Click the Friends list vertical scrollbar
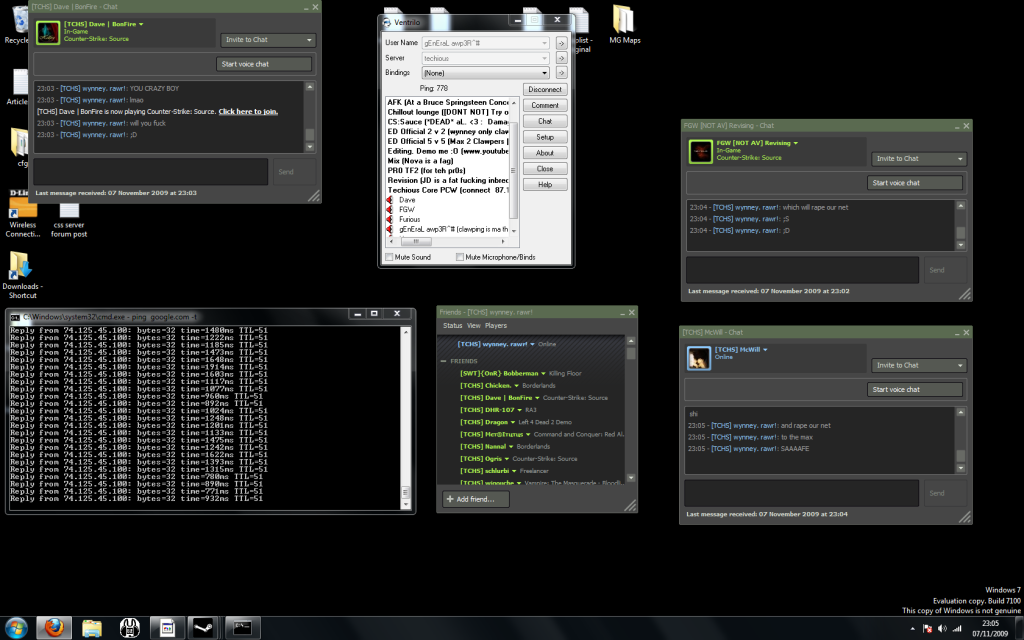This screenshot has width=1024, height=640. [631, 409]
